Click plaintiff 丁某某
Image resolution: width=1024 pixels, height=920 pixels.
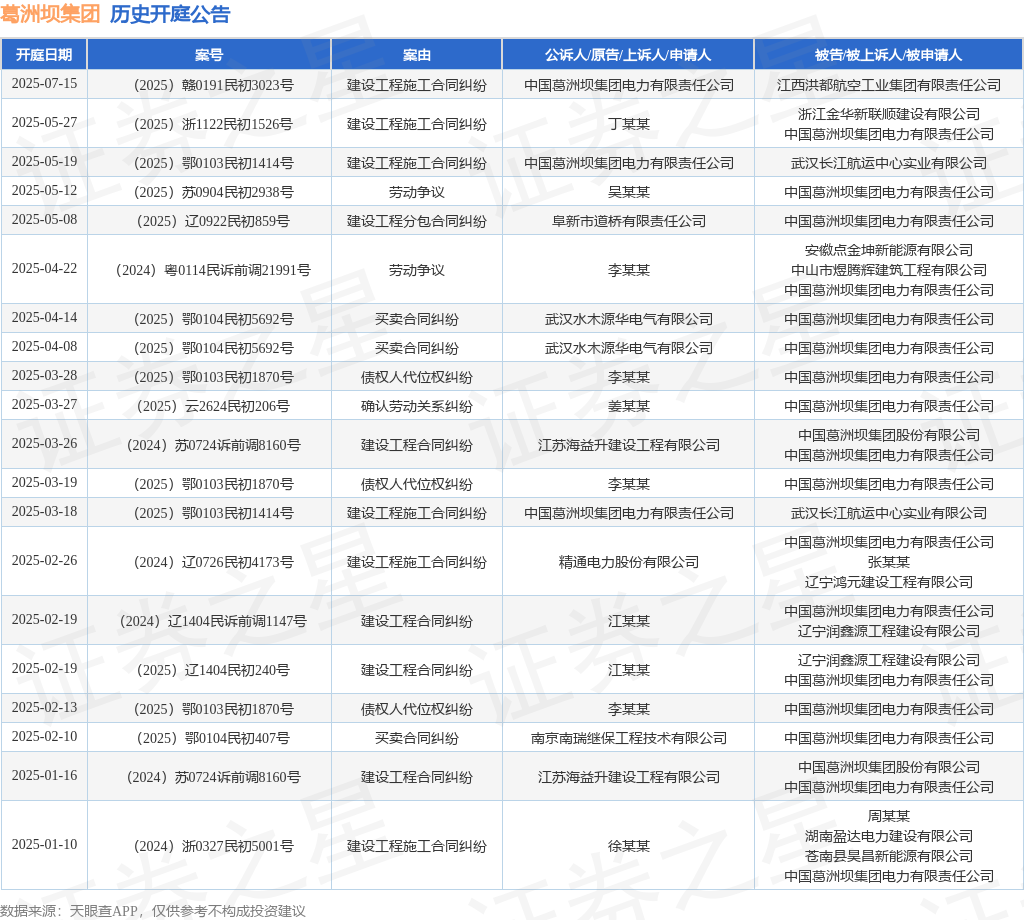[x=629, y=124]
